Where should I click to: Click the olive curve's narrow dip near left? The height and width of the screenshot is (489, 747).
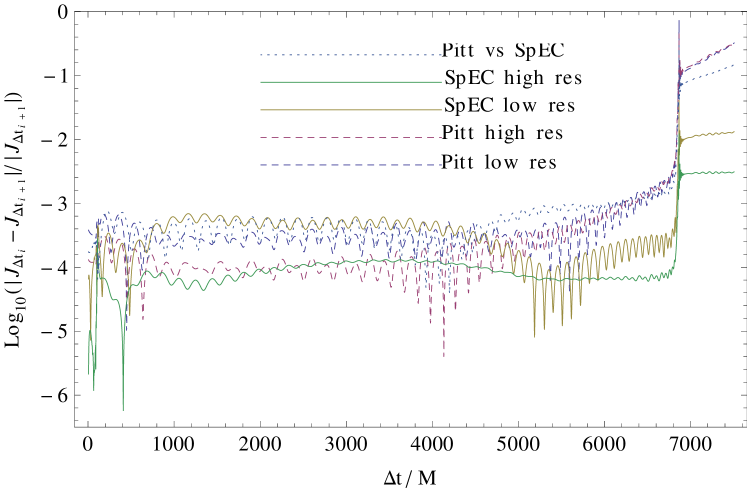point(128,311)
